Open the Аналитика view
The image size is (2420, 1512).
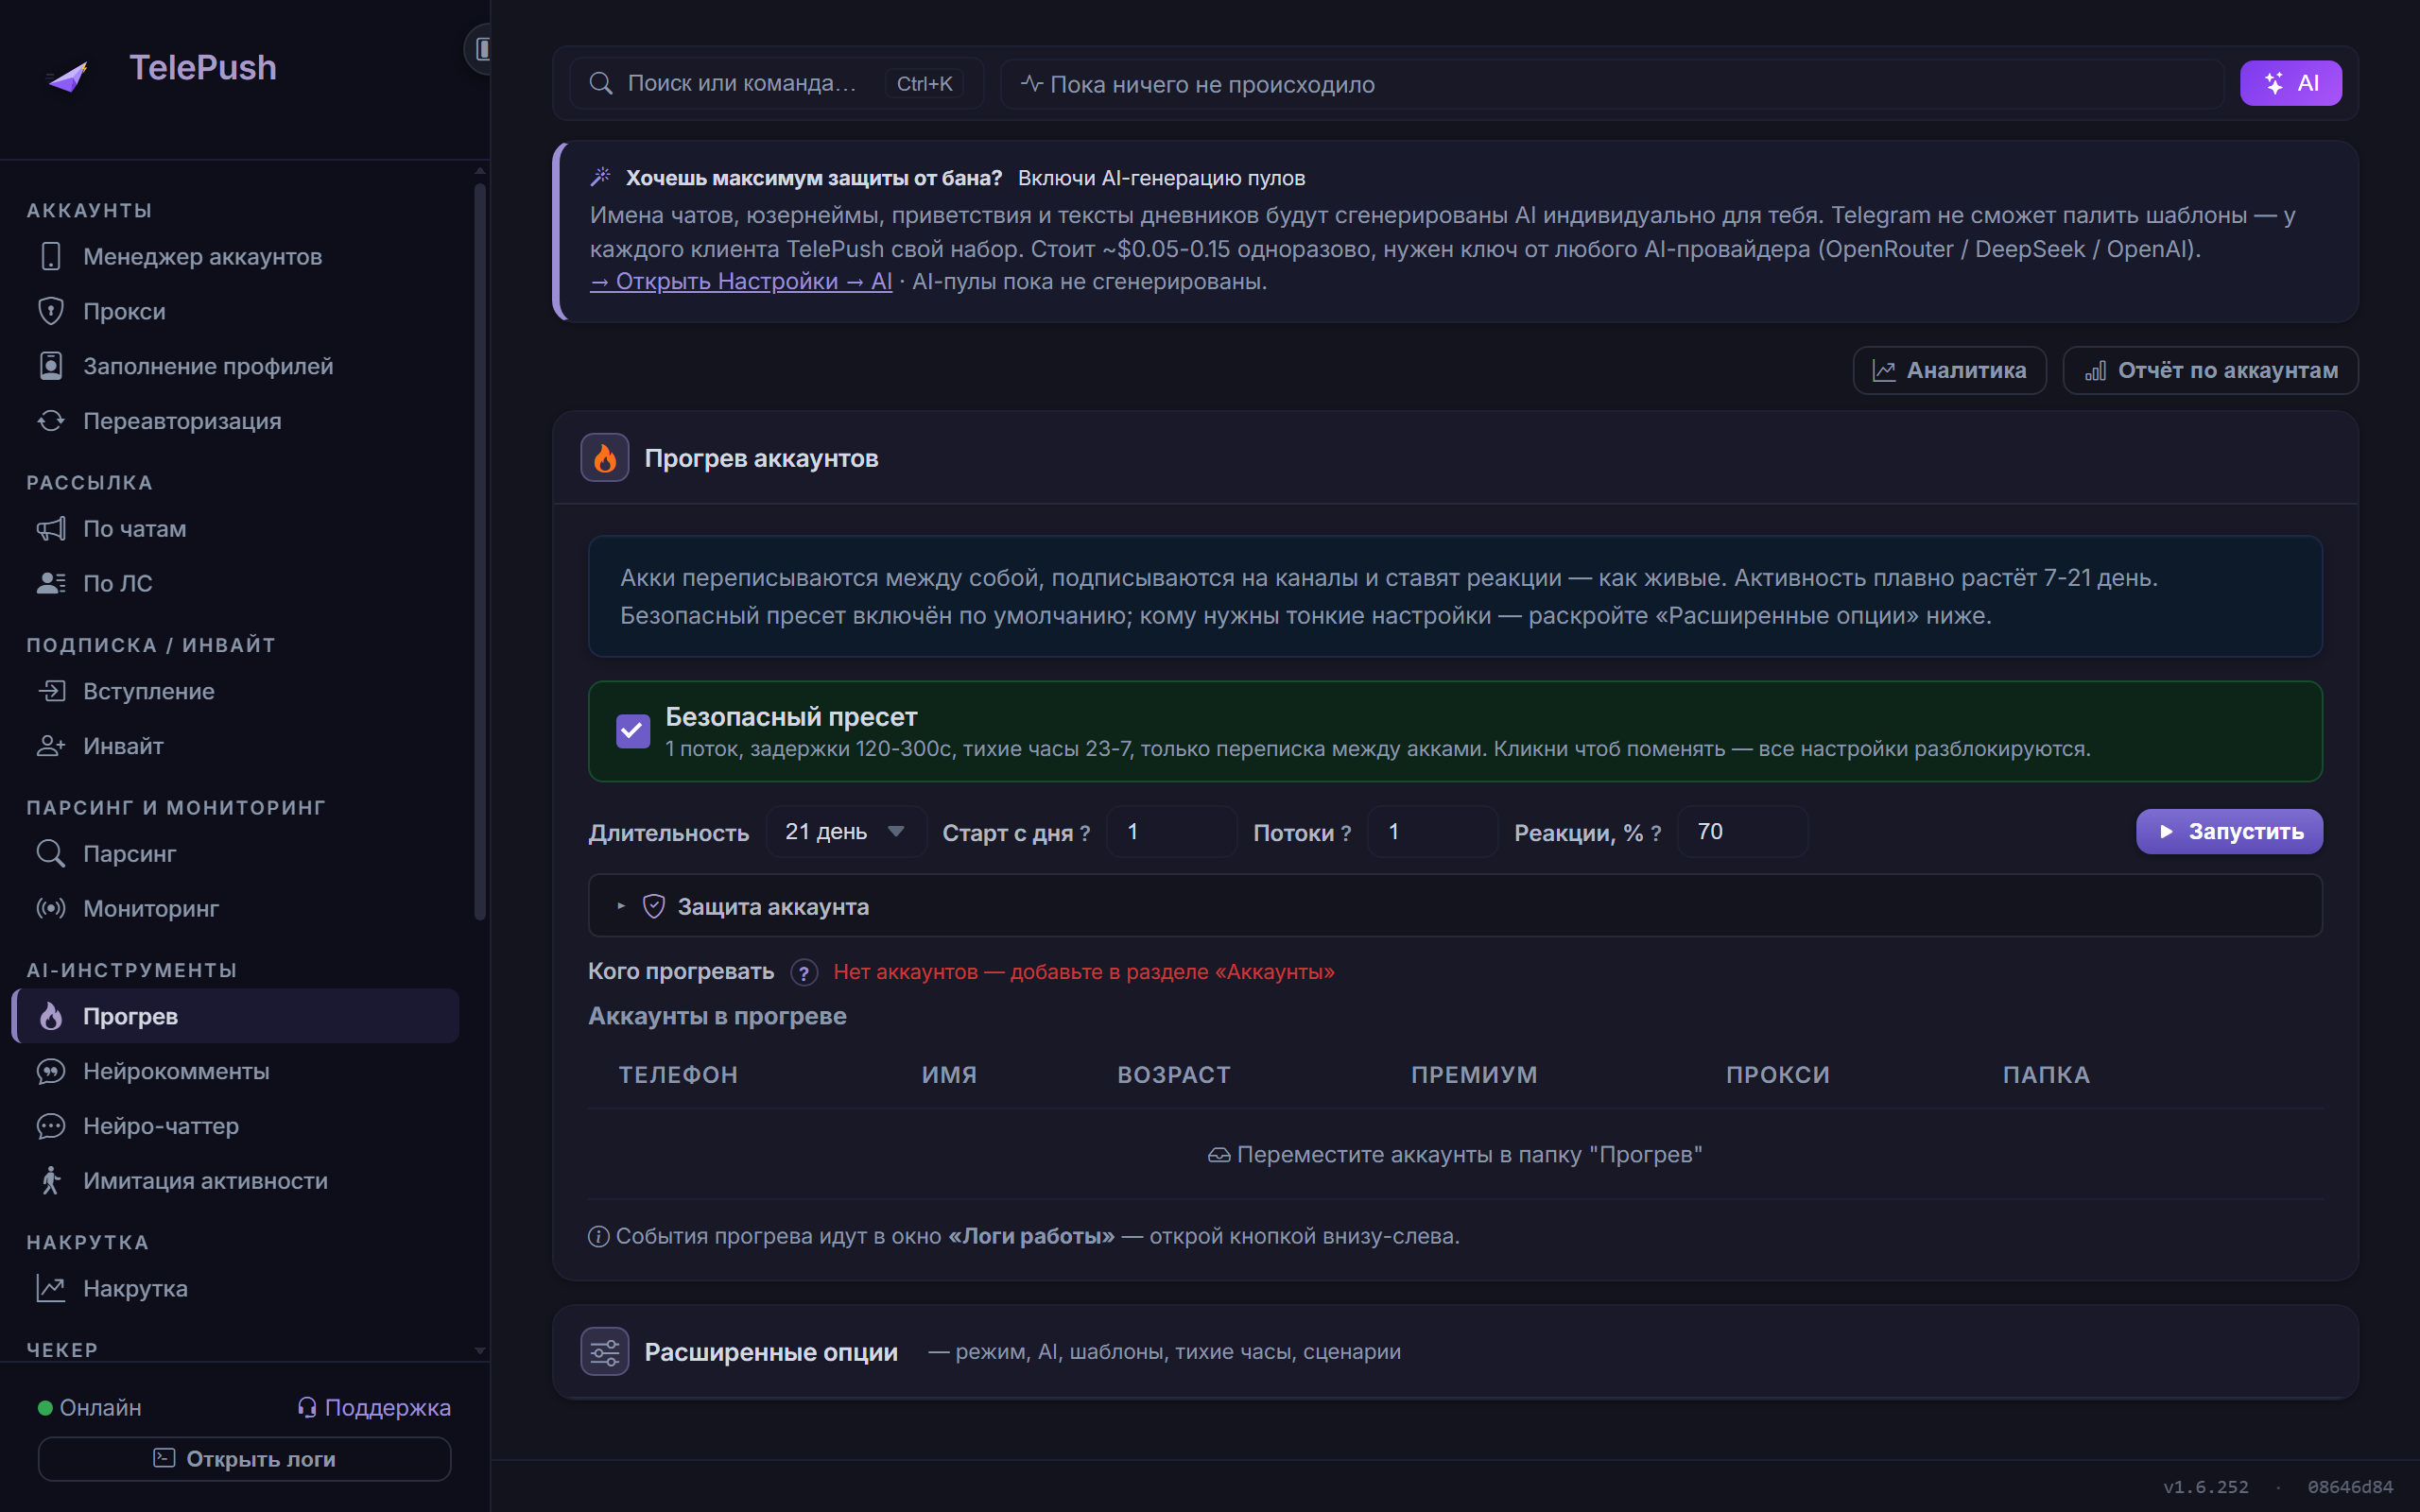pos(1949,370)
